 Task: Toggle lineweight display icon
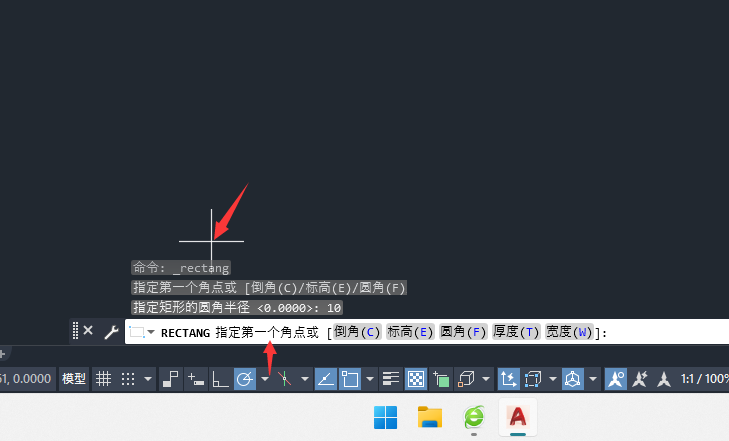pos(391,379)
